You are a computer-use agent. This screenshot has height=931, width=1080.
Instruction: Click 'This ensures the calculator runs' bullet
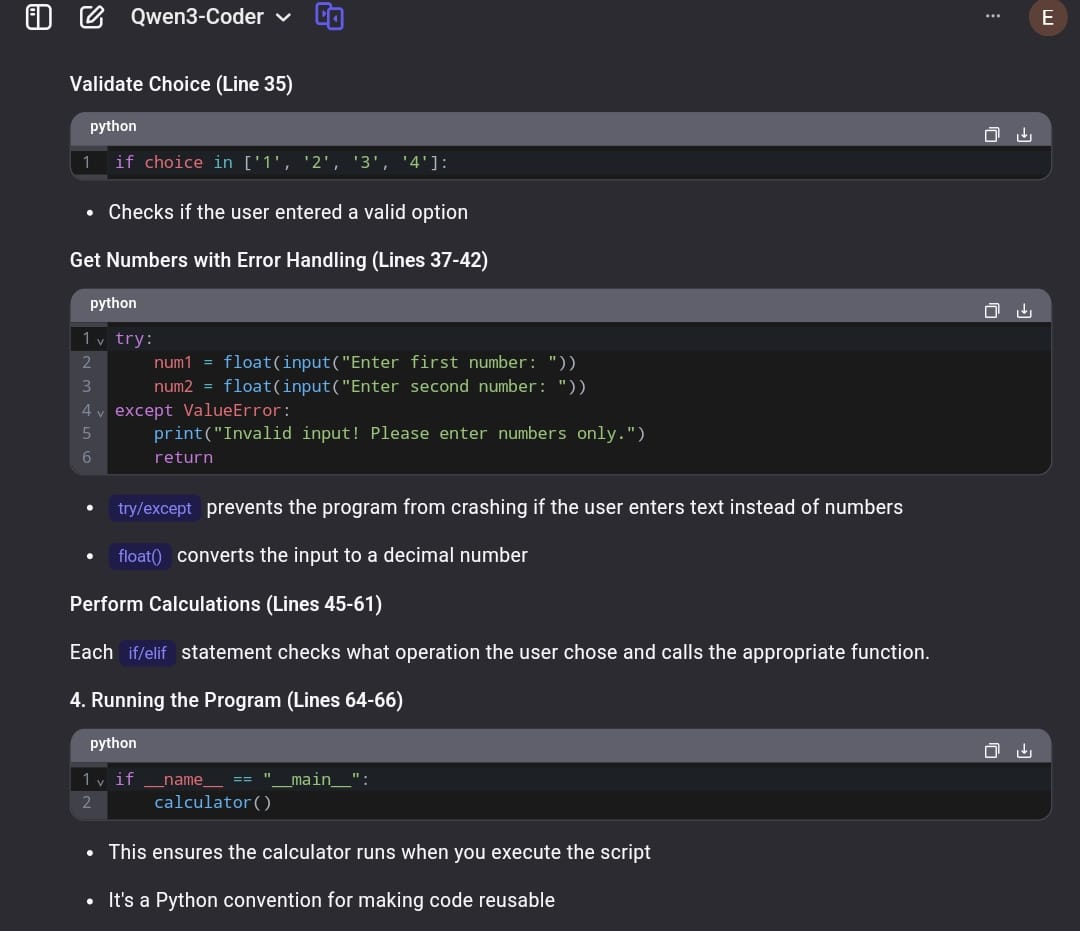click(380, 852)
